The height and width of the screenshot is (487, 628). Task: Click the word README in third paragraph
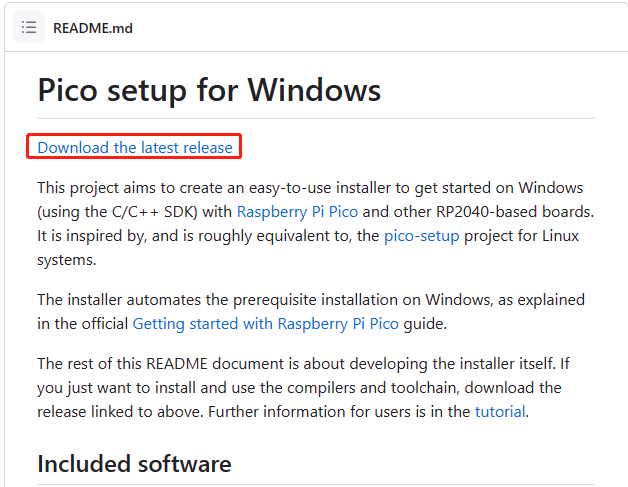177,364
